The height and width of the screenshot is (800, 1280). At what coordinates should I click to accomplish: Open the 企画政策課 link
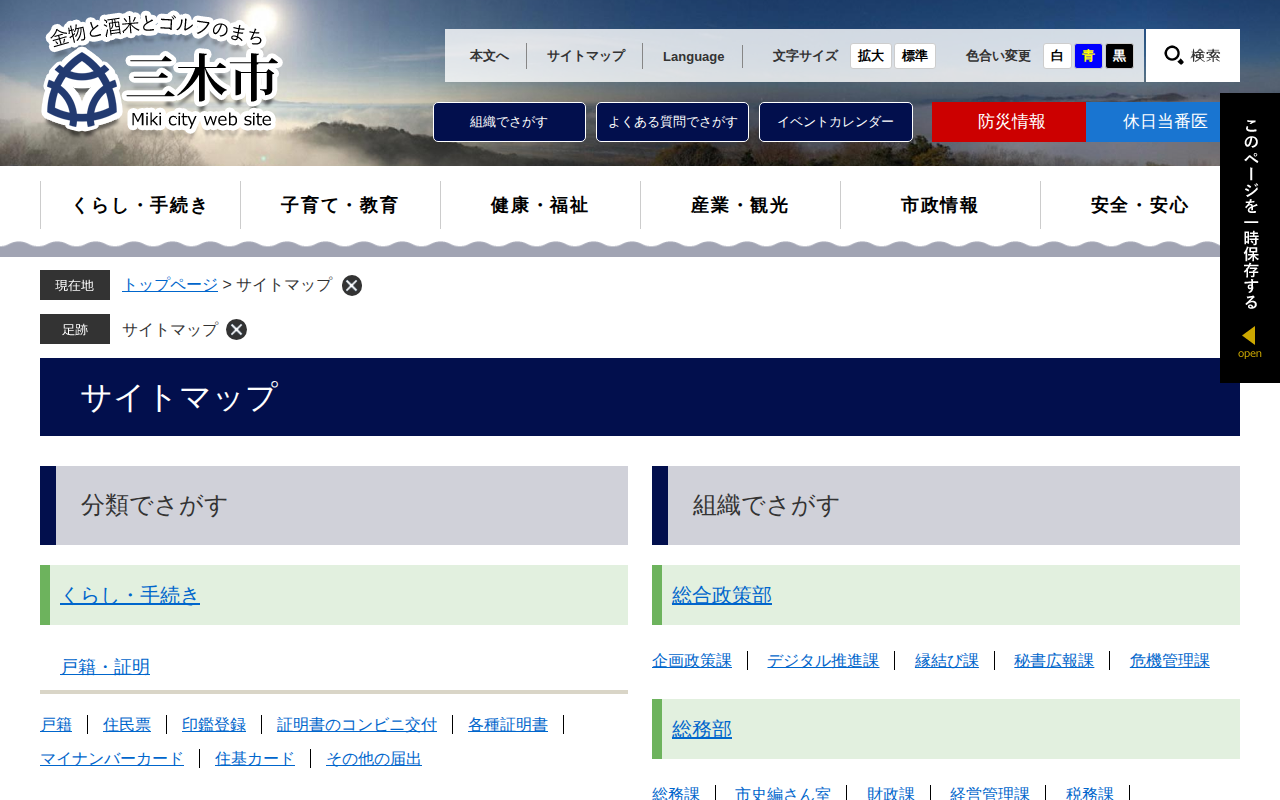(x=692, y=661)
